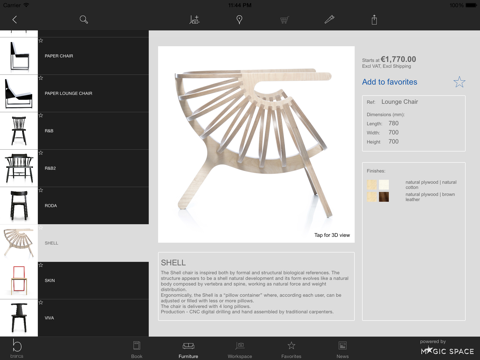The height and width of the screenshot is (360, 480).
Task: Open search with the magnifier icon
Action: coord(84,20)
